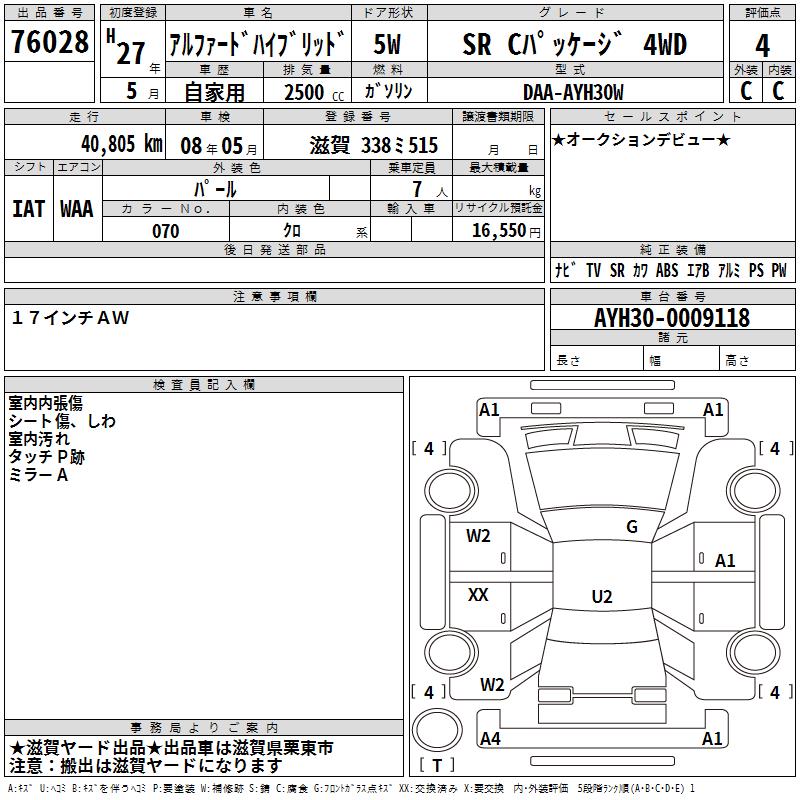Image resolution: width=800 pixels, height=800 pixels.
Task: Select the spare tire circle above [T]
Action: [437, 727]
